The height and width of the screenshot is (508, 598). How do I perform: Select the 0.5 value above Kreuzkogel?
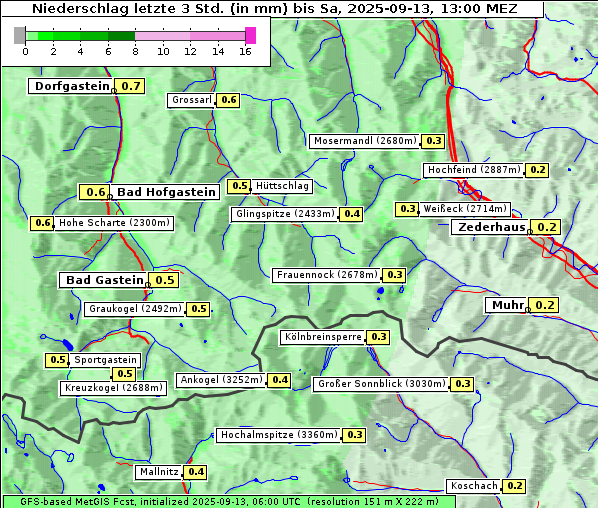(x=124, y=374)
